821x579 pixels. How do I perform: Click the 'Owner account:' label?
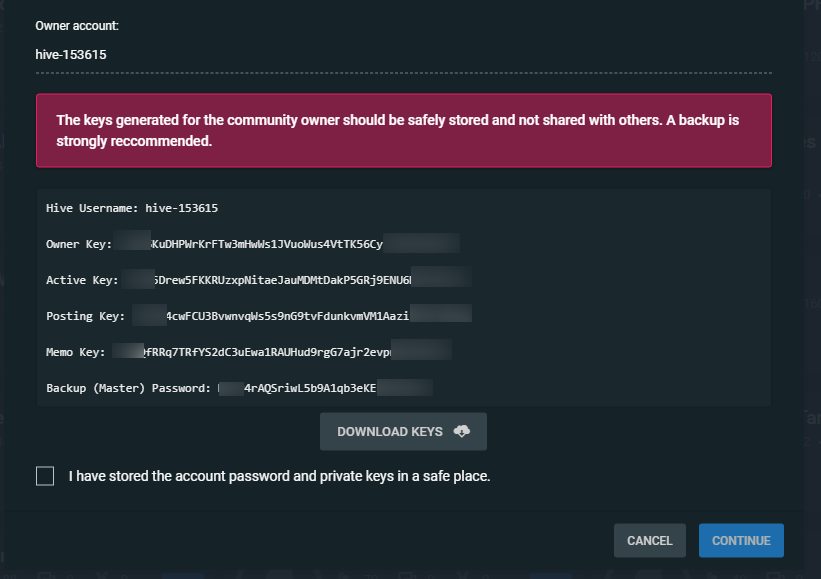[77, 26]
